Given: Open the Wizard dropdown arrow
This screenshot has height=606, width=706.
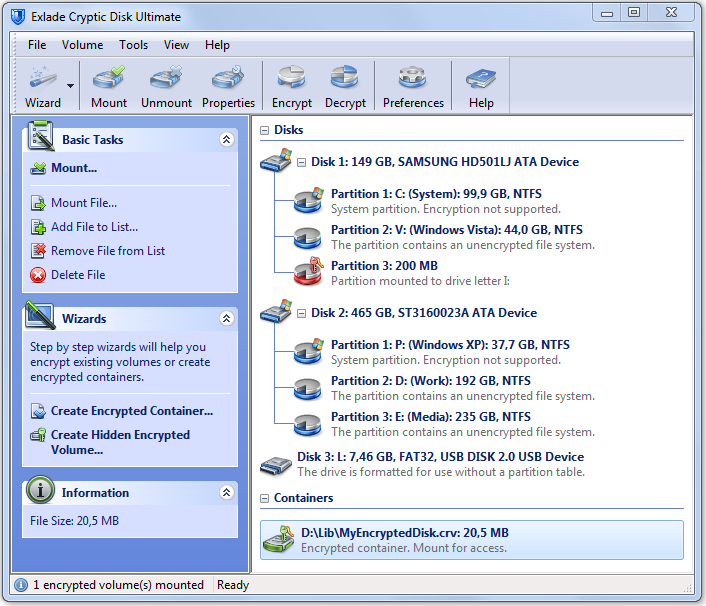Looking at the screenshot, I should click(71, 87).
